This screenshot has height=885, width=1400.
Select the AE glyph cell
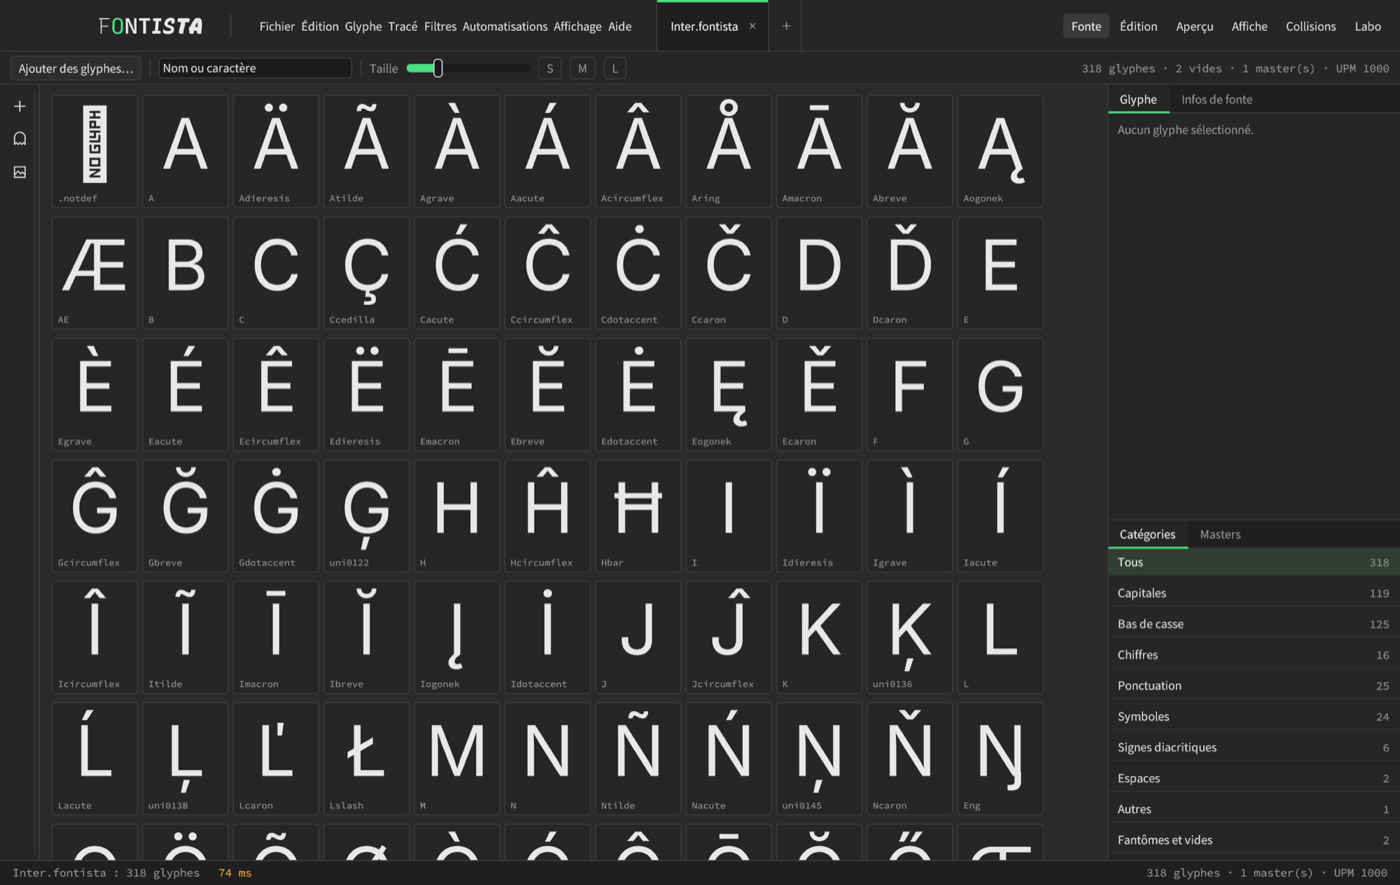pyautogui.click(x=95, y=273)
